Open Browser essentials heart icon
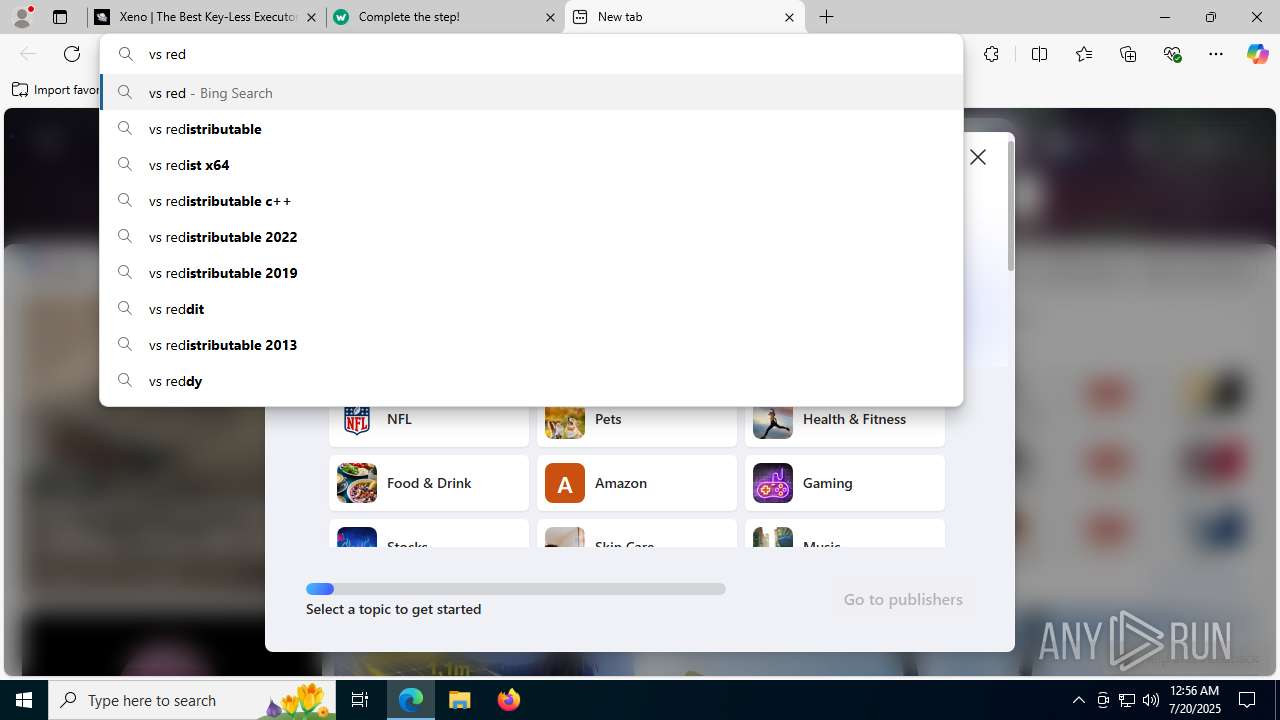This screenshot has width=1280, height=720. pyautogui.click(x=1172, y=54)
